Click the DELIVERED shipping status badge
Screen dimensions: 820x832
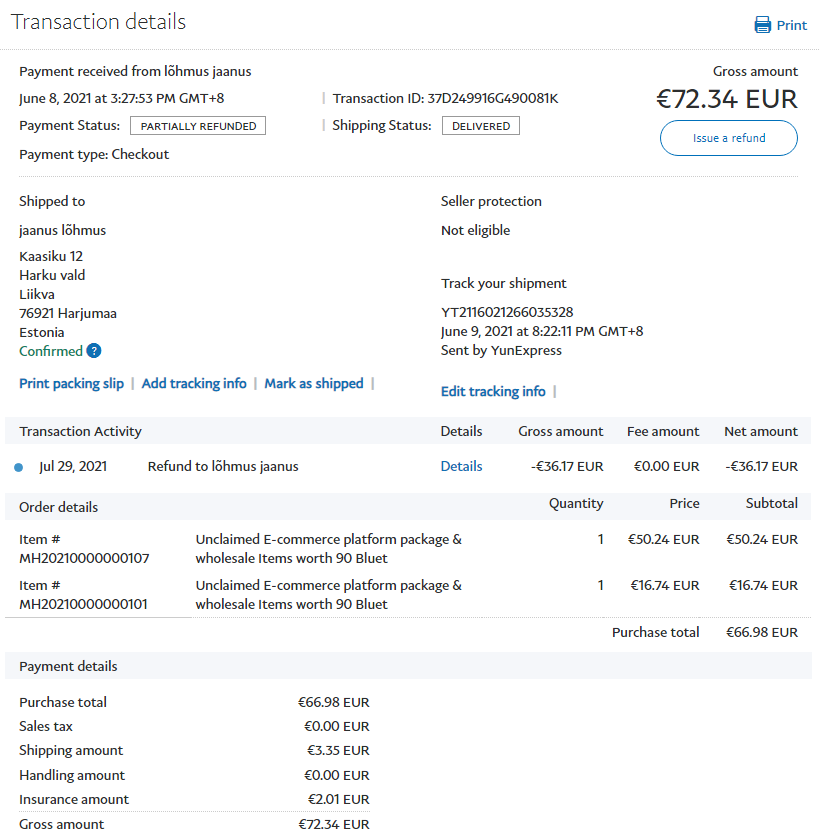pyautogui.click(x=480, y=126)
